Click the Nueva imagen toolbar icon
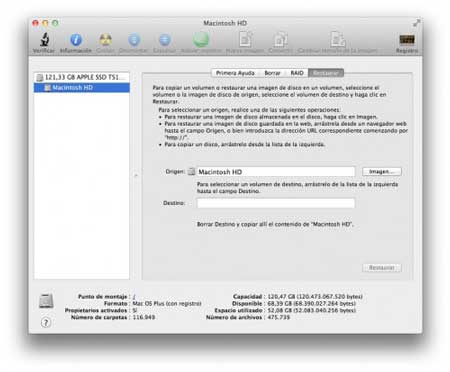The height and width of the screenshot is (372, 450). (x=245, y=39)
